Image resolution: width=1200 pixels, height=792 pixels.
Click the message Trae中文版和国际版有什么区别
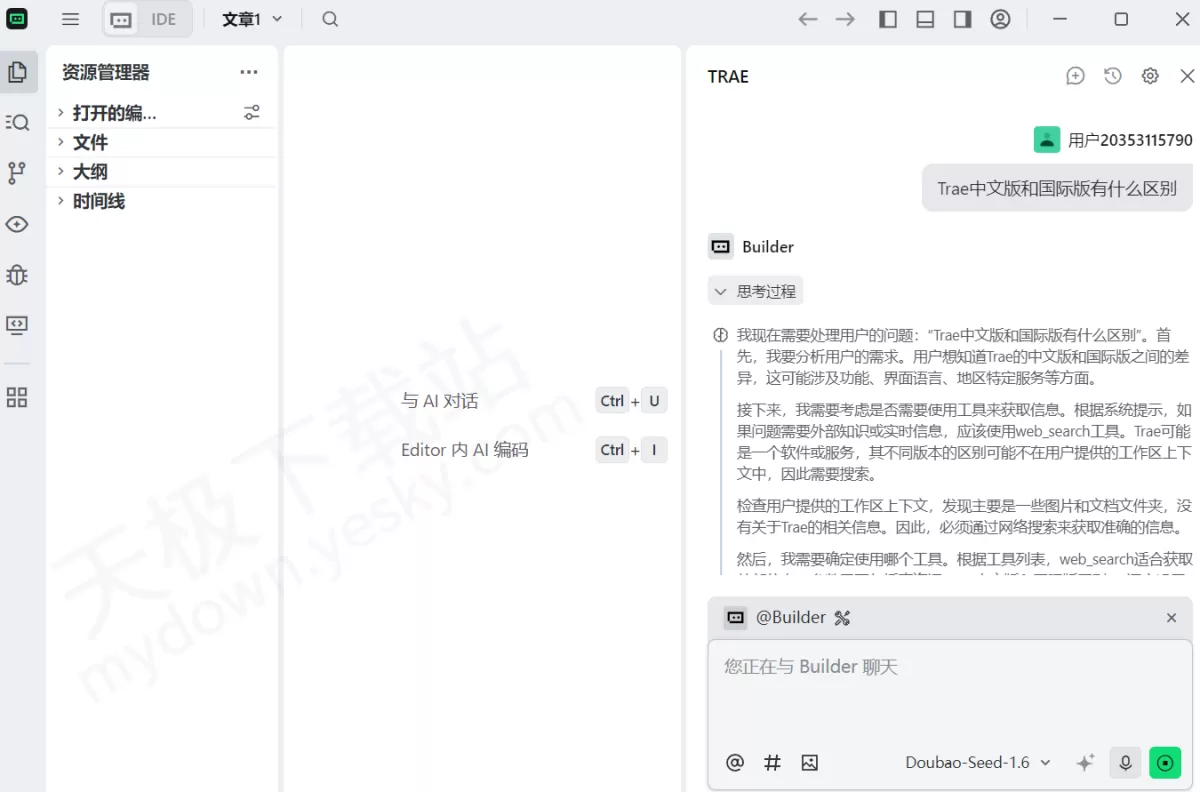pyautogui.click(x=1057, y=188)
